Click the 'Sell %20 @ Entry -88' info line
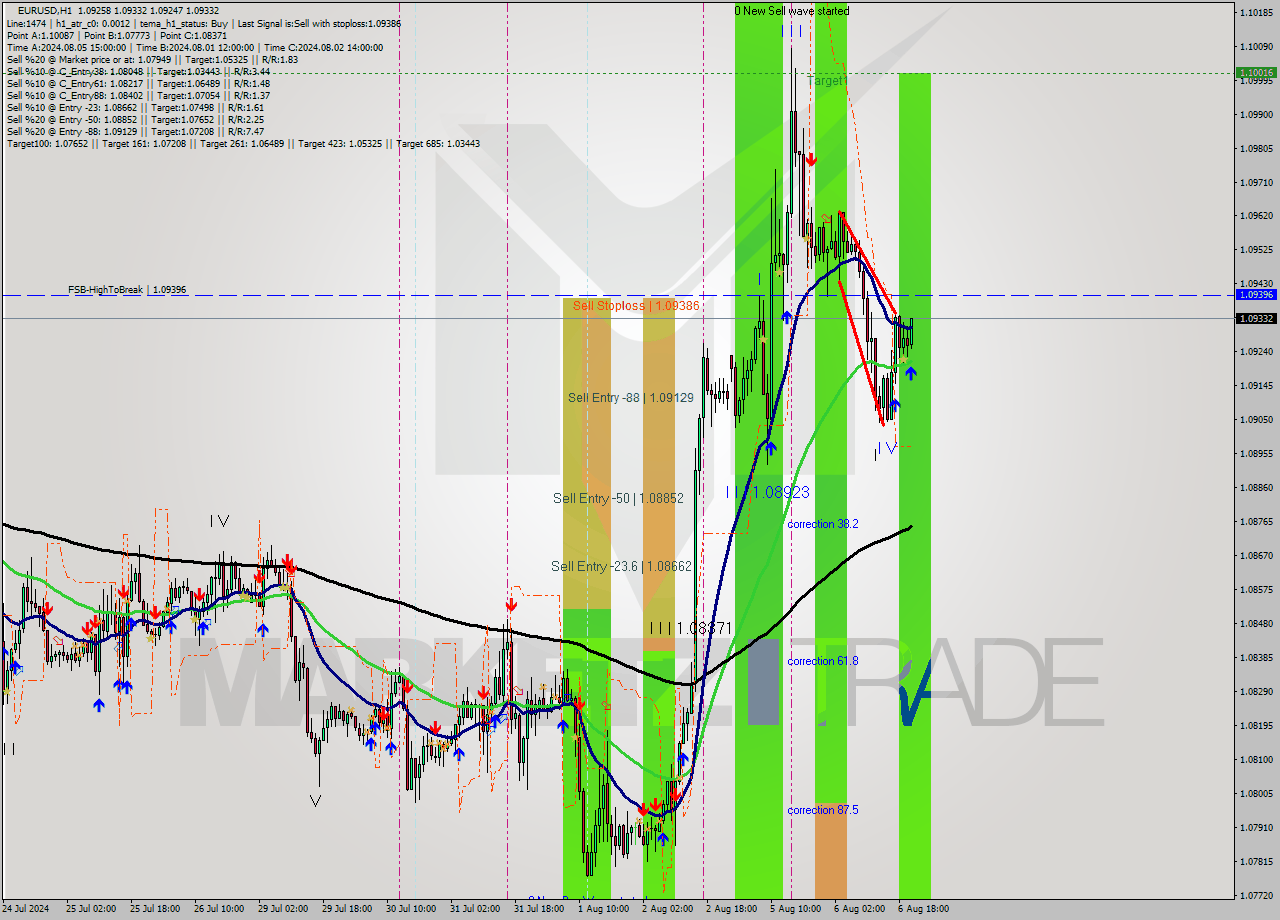 135,131
